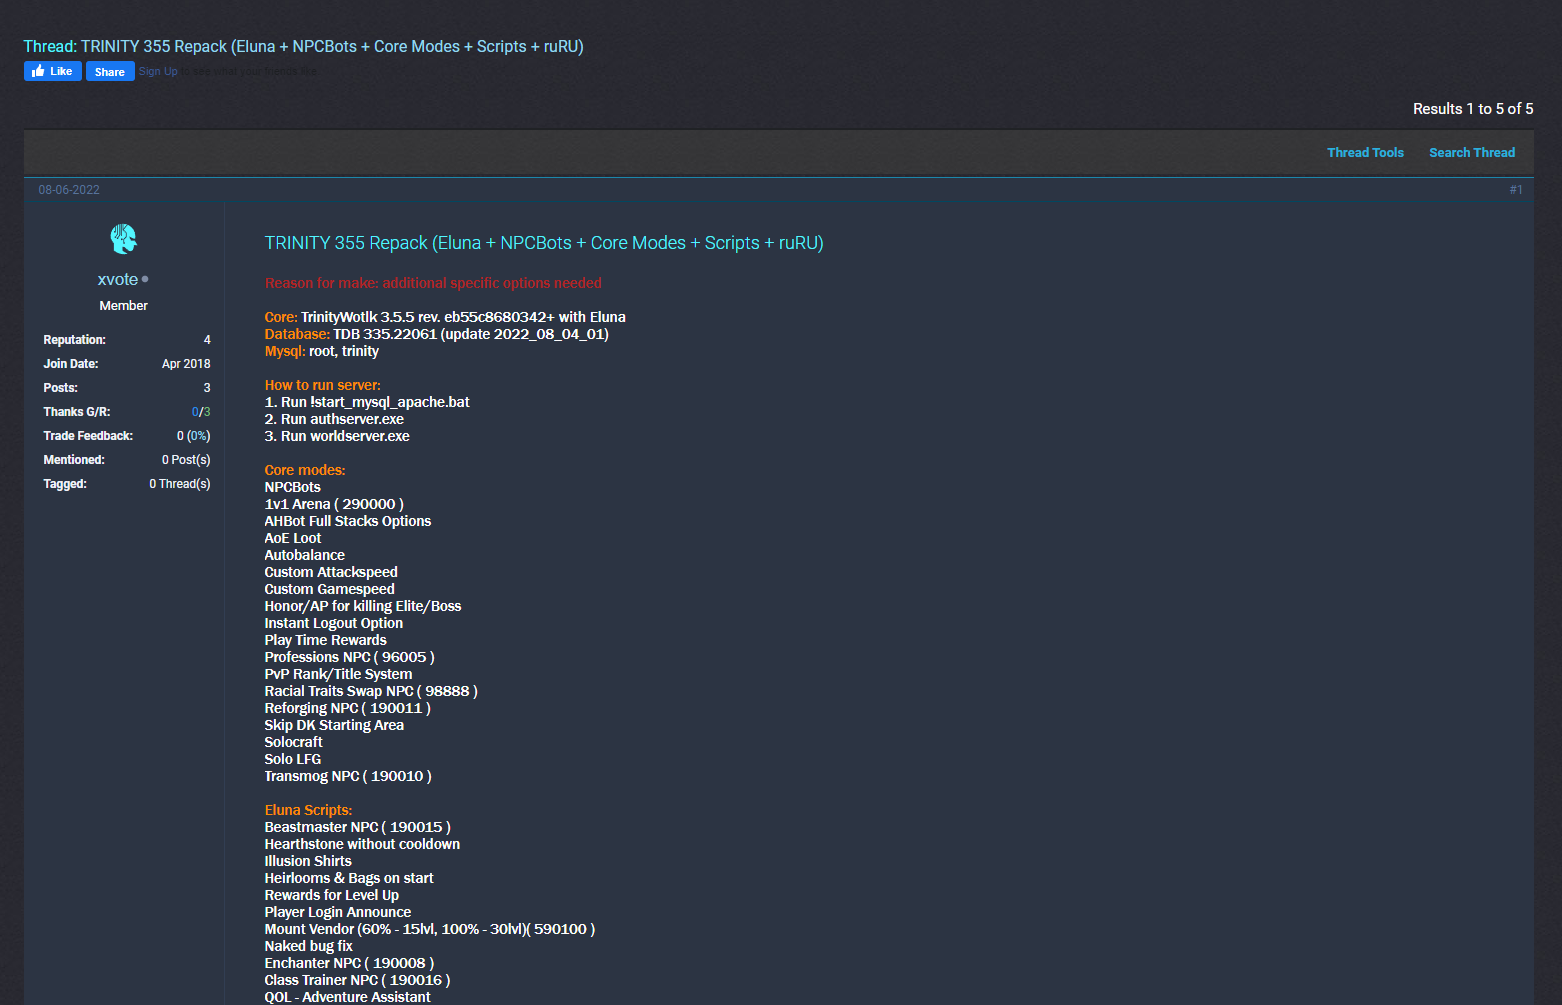Click 'Reforging NPC ( 190011 )' entry
Image resolution: width=1562 pixels, height=1005 pixels.
[348, 708]
